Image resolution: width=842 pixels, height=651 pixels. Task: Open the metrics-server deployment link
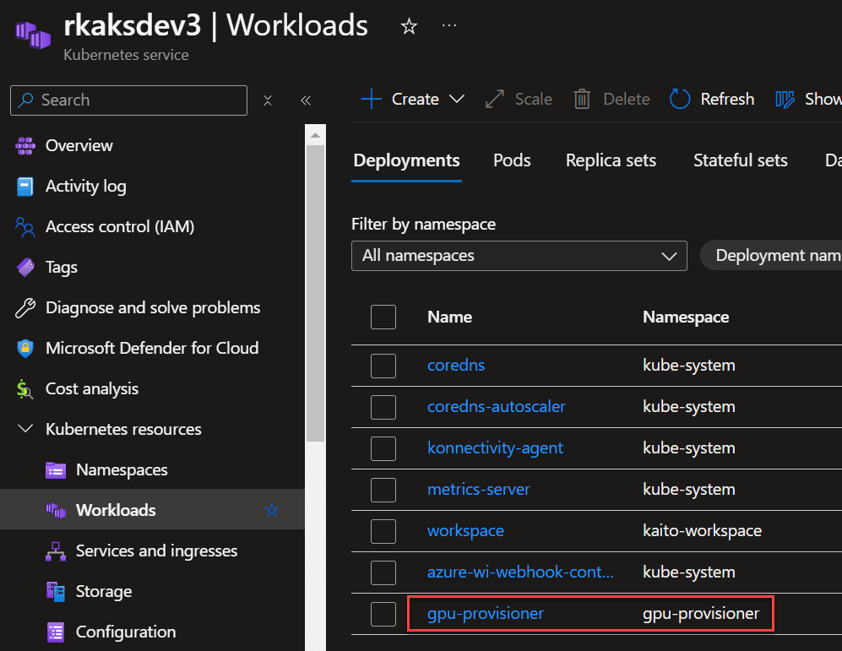478,489
